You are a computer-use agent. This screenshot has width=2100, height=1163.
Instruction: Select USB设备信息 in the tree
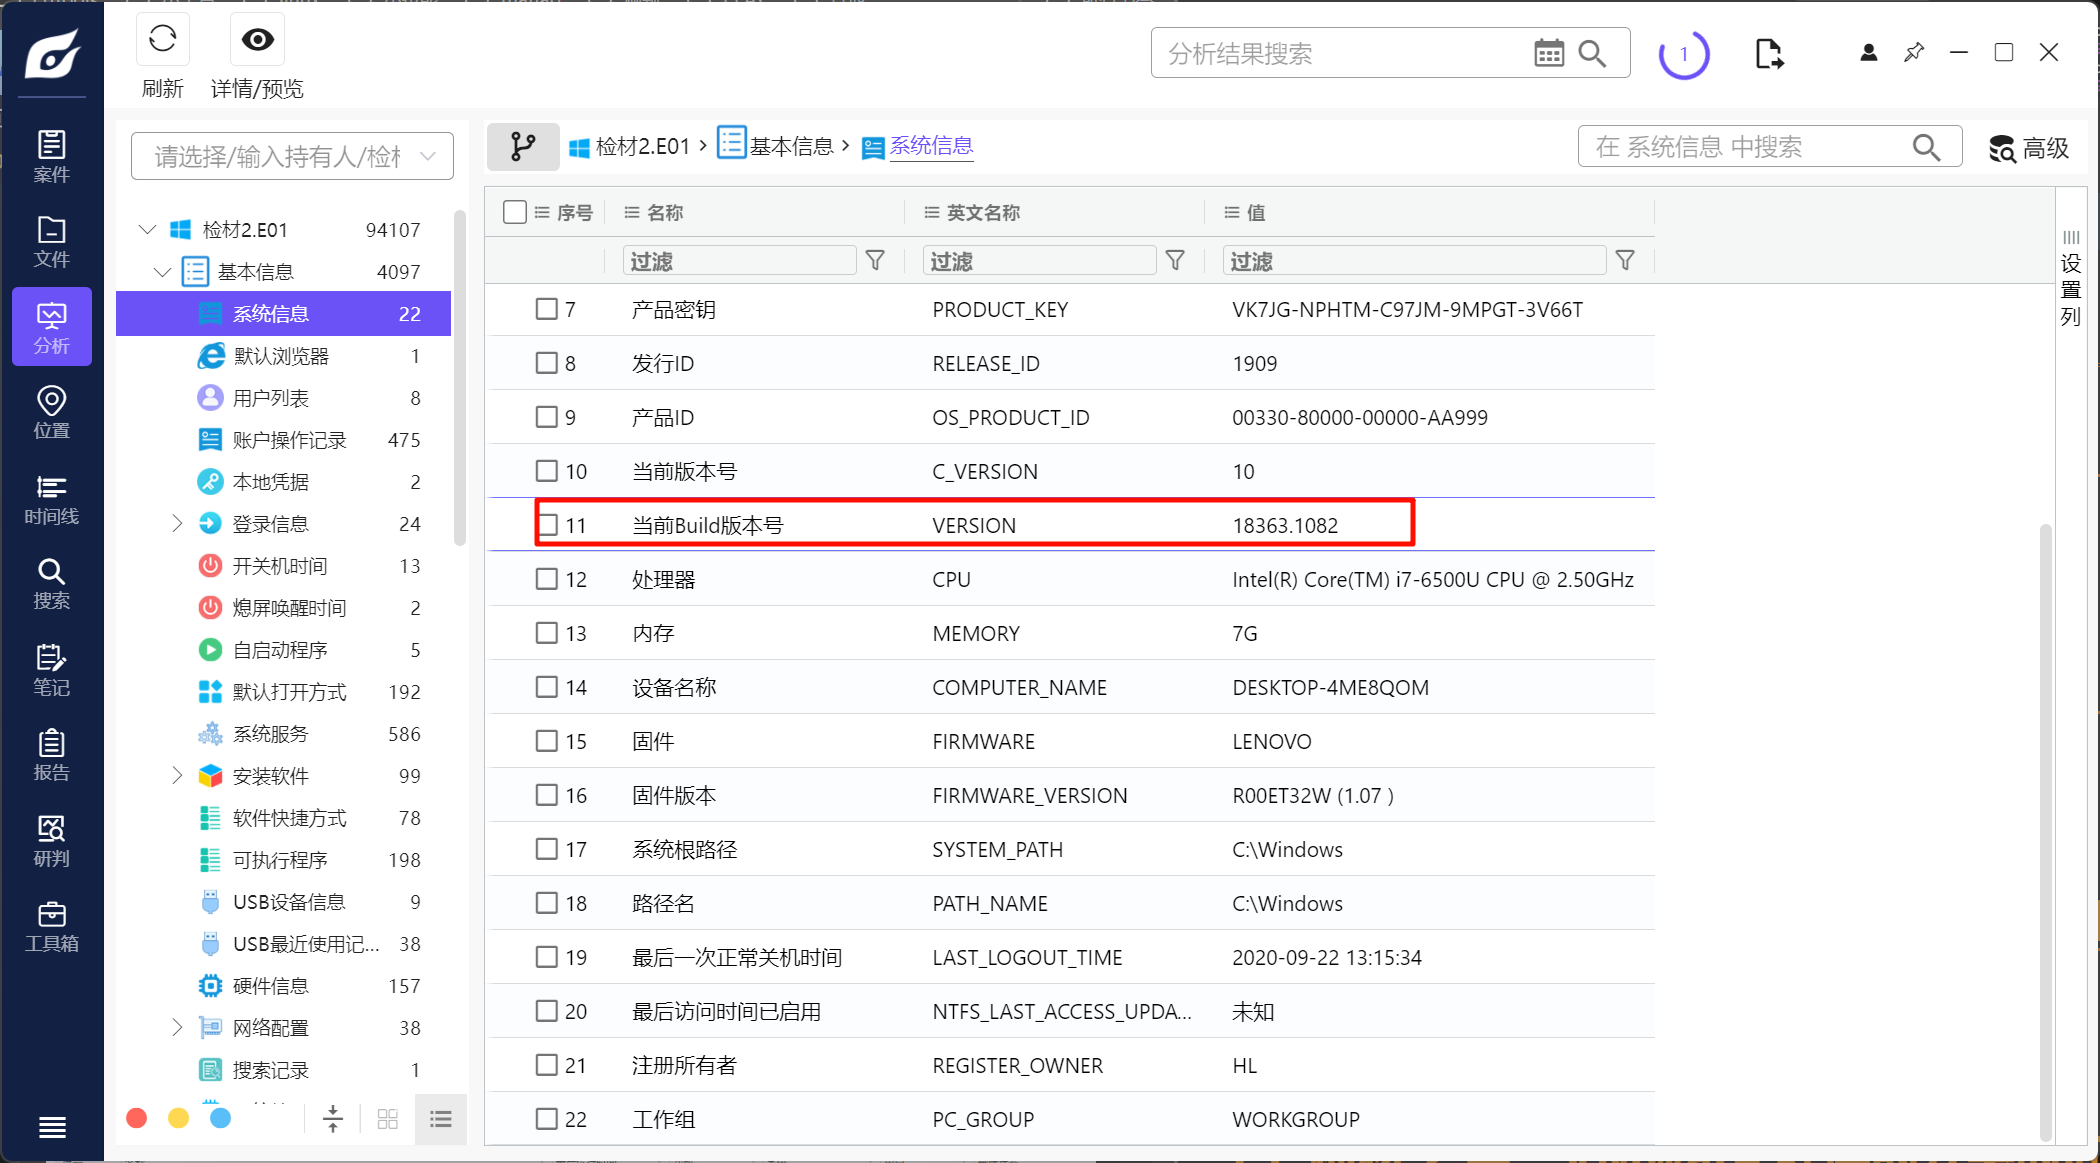click(288, 902)
